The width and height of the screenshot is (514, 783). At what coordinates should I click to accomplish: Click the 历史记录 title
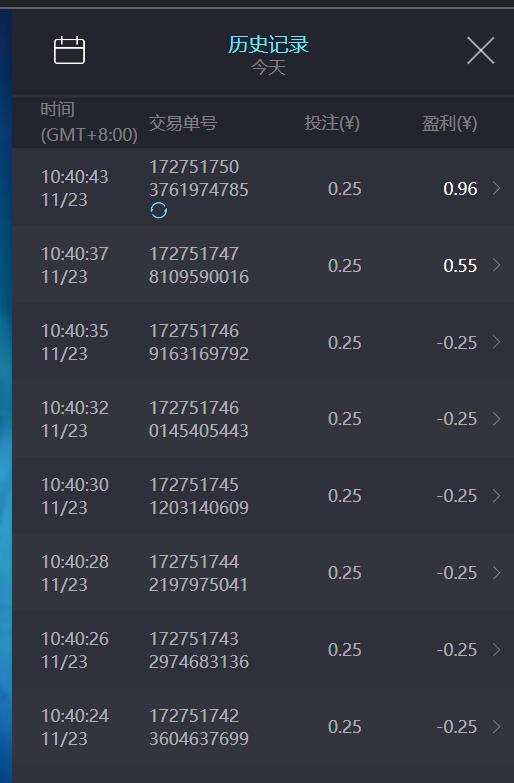point(268,44)
